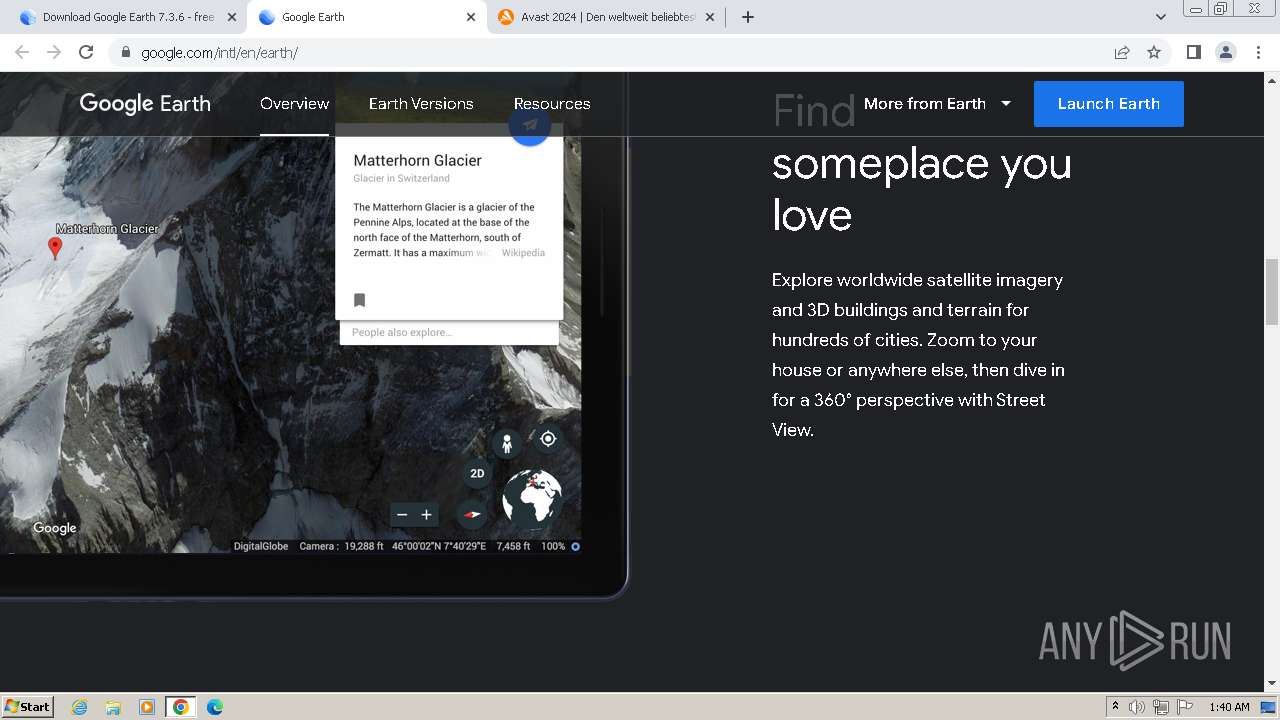The width and height of the screenshot is (1280, 720).
Task: Click the Start button
Action: [28, 706]
